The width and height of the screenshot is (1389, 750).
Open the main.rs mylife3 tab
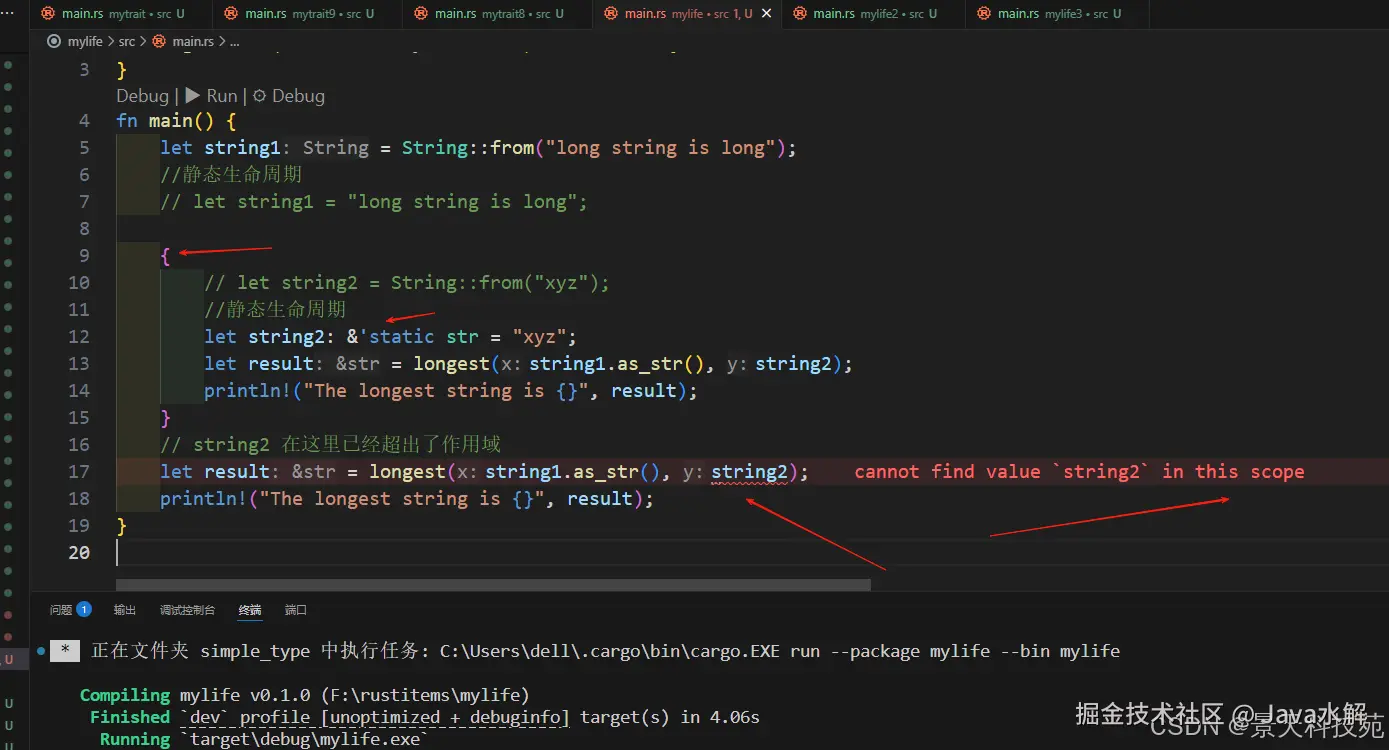pyautogui.click(x=1058, y=14)
